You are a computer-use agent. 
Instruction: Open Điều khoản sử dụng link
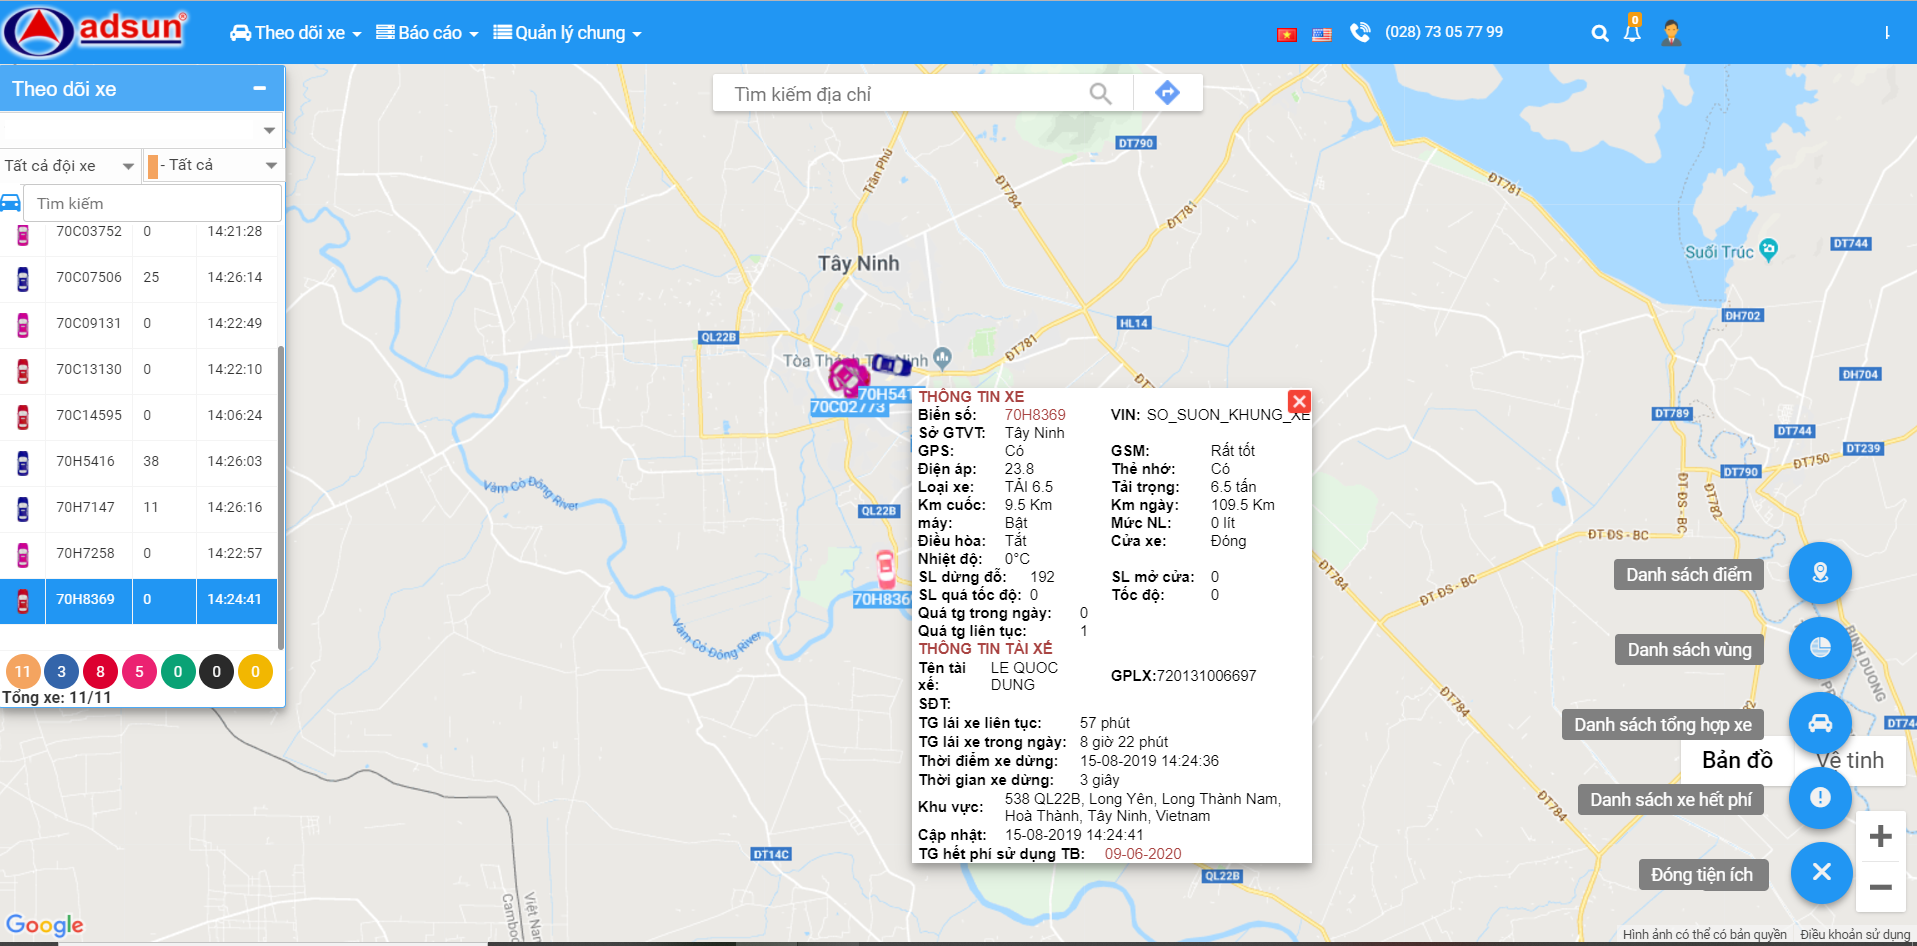click(x=1855, y=935)
